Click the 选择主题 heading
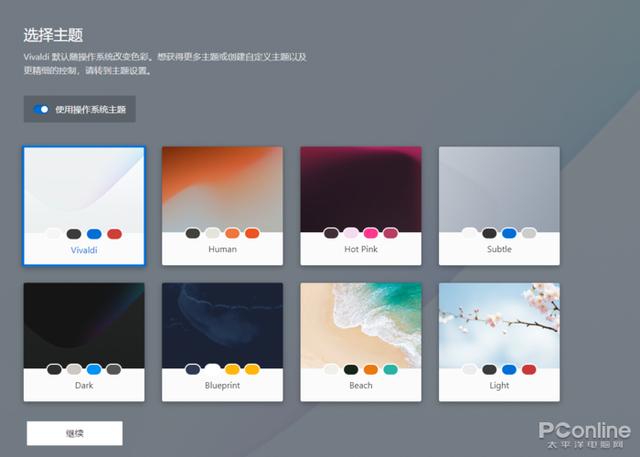This screenshot has height=457, width=640. coord(53,35)
